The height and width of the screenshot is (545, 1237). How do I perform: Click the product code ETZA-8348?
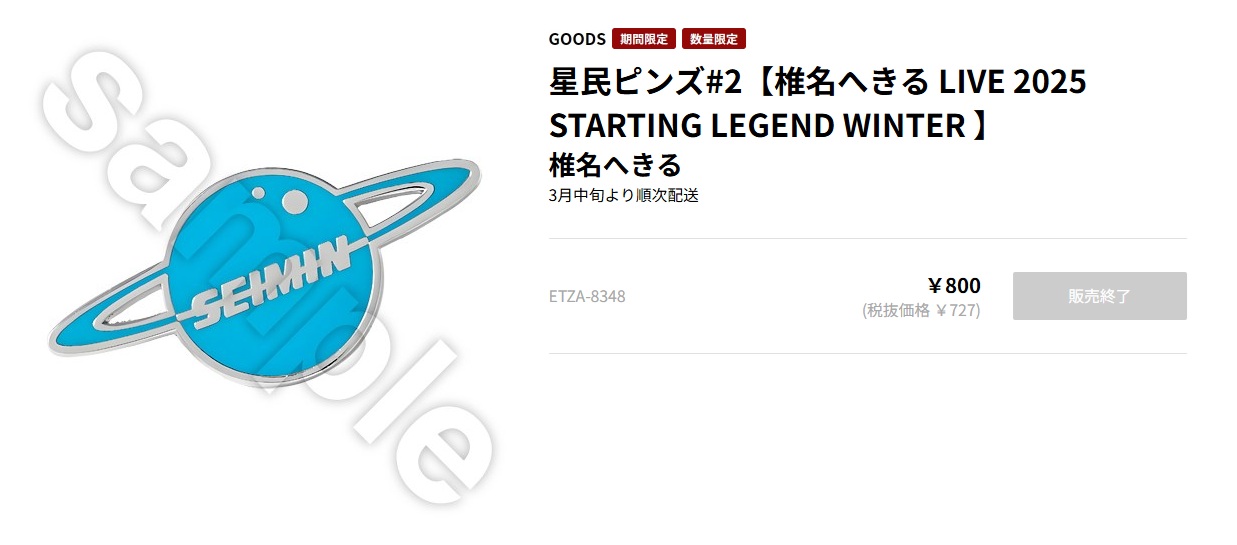(587, 296)
